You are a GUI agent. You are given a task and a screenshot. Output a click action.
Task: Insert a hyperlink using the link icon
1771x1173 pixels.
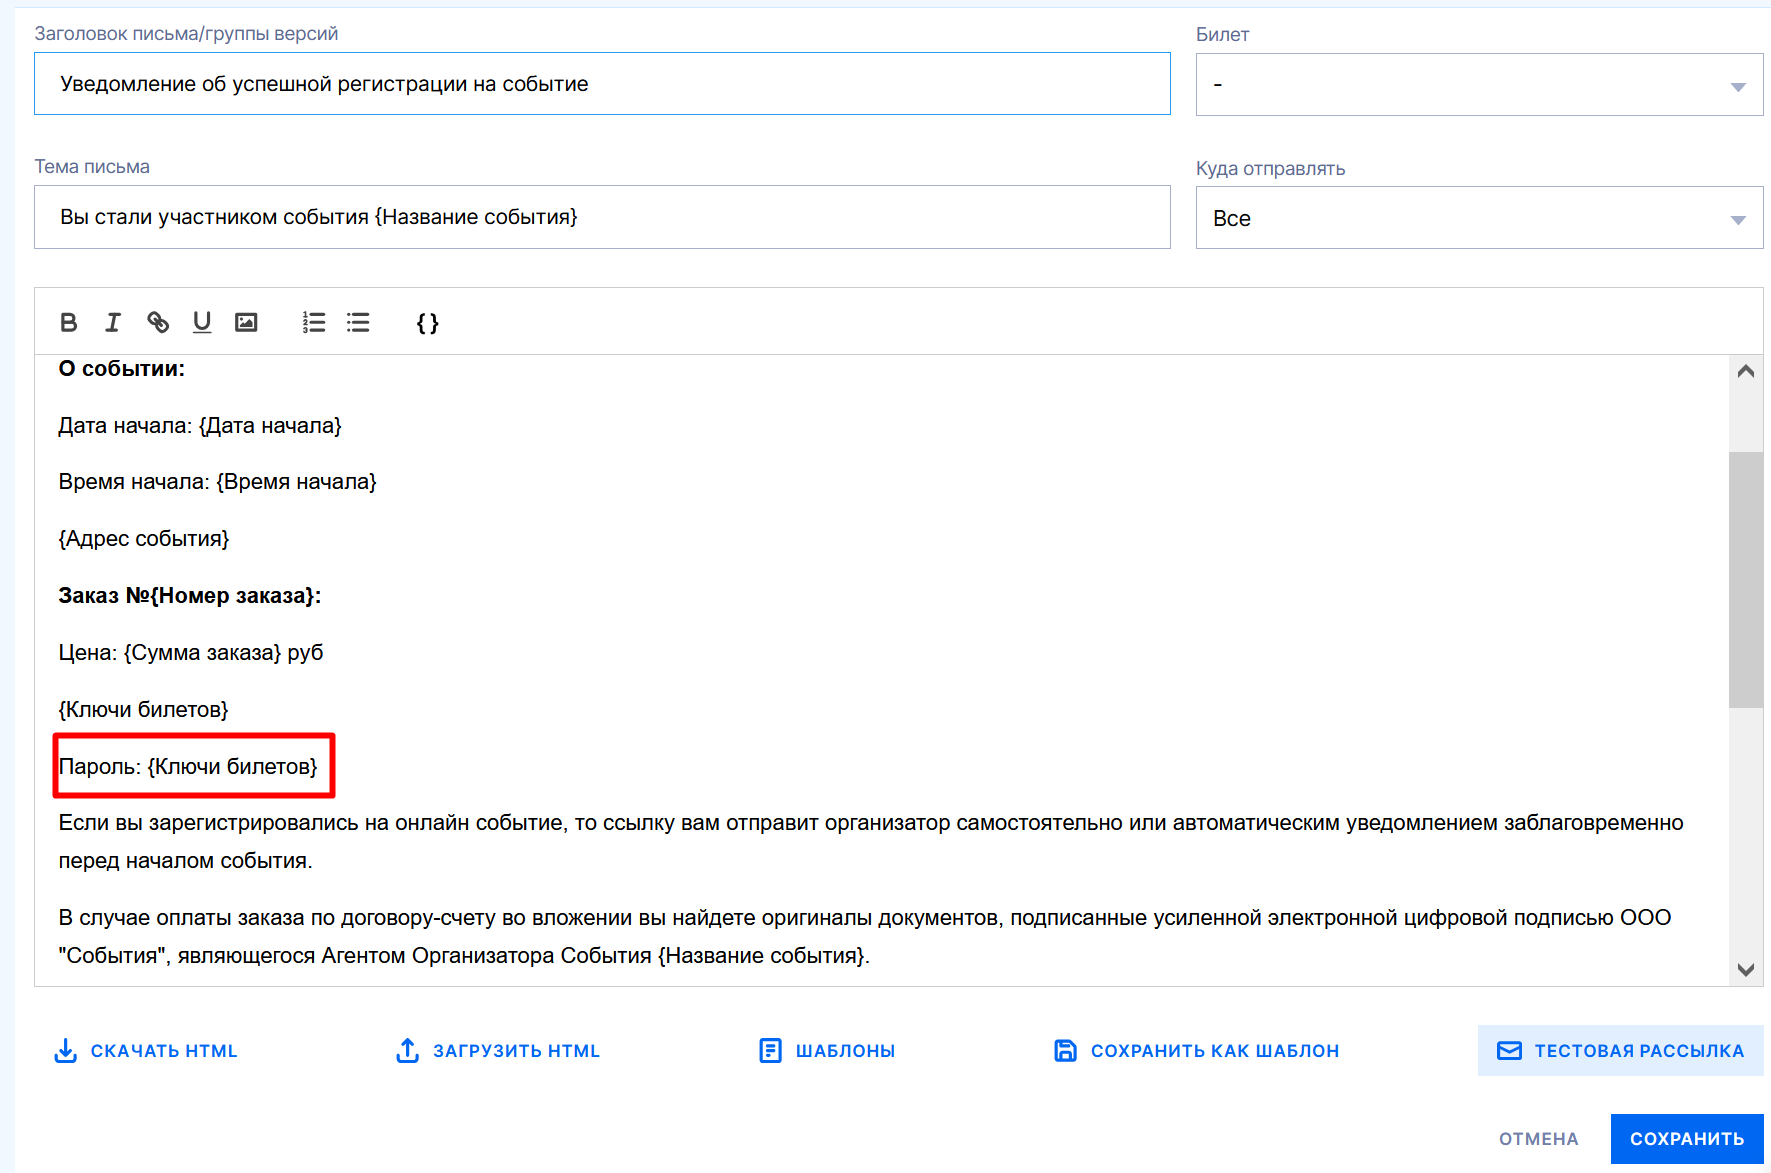pos(158,322)
